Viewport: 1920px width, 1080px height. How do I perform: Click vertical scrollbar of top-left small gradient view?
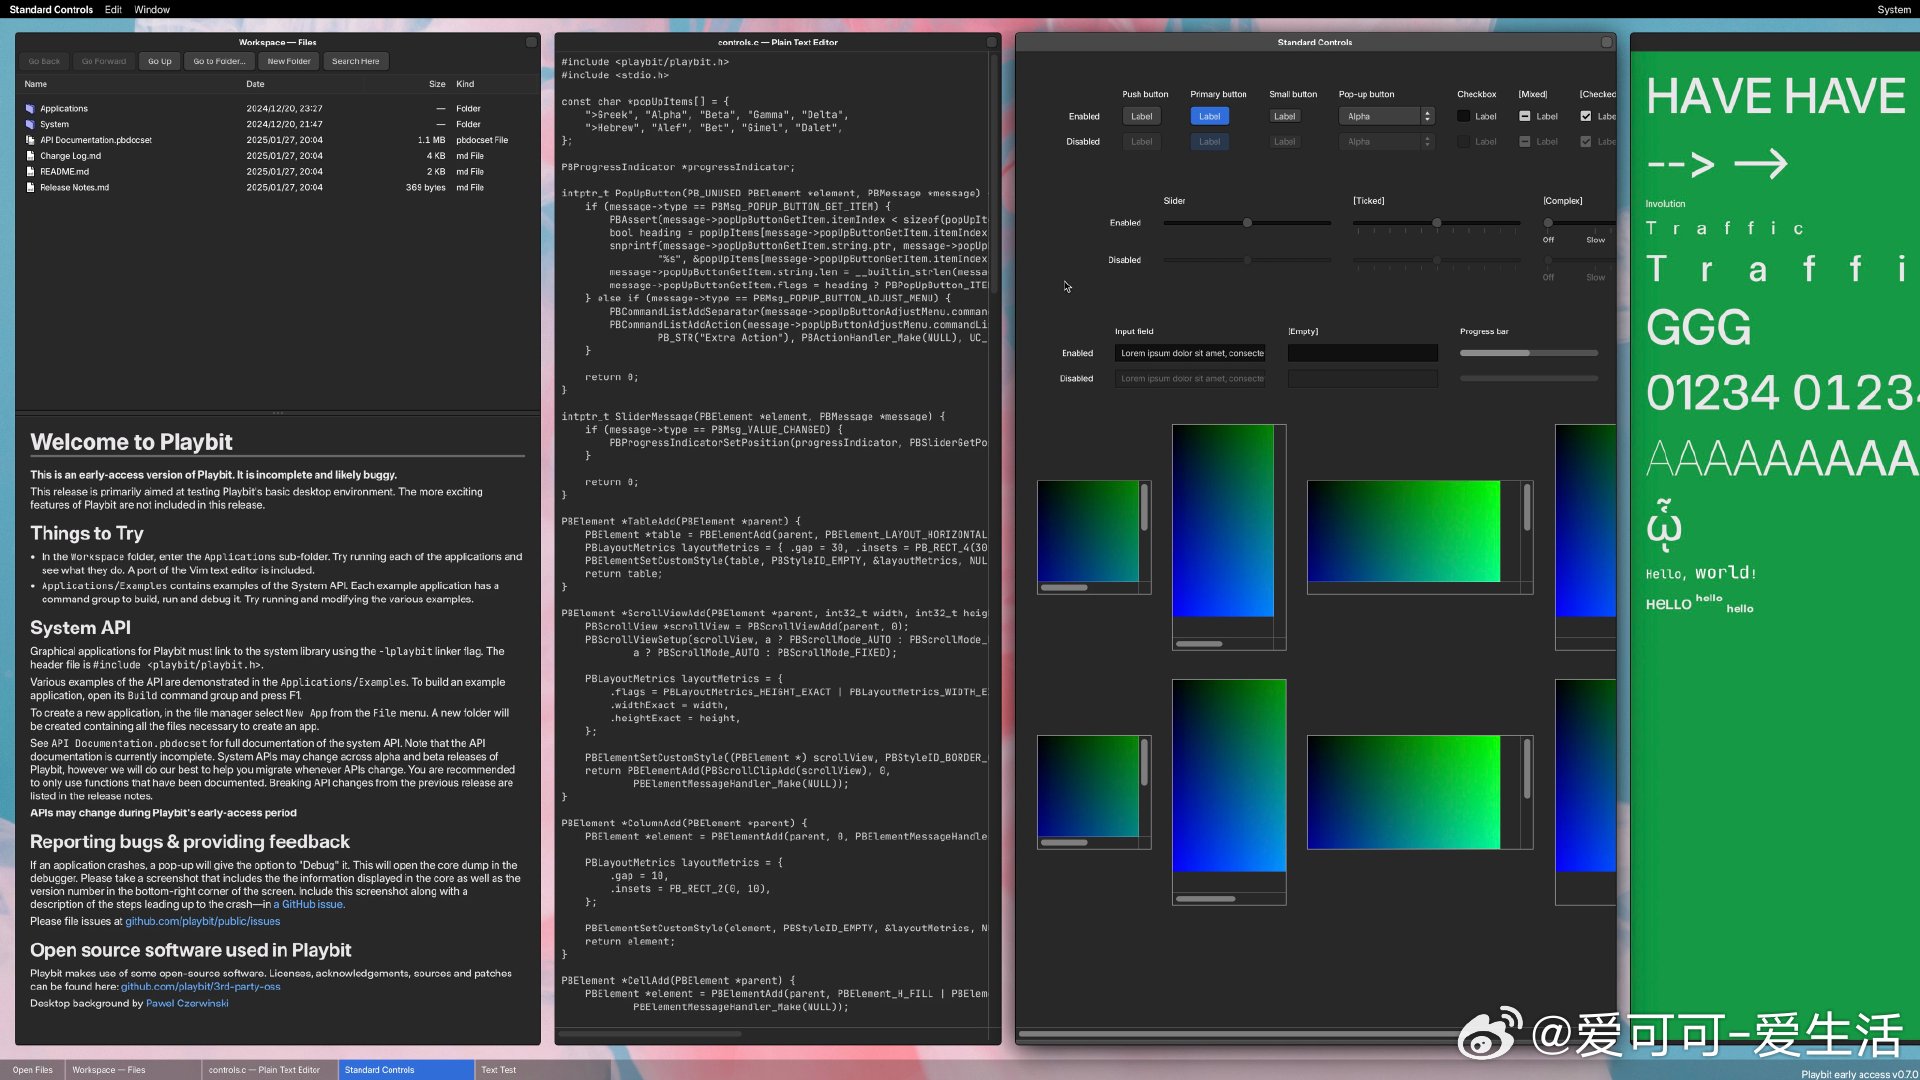pyautogui.click(x=1144, y=507)
